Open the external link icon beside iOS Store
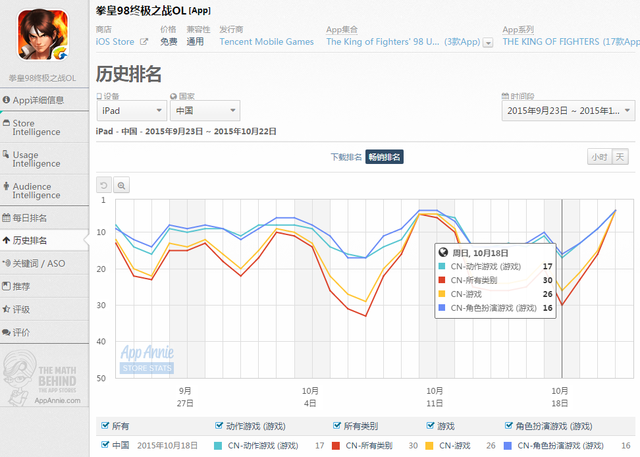Image resolution: width=640 pixels, height=457 pixels. 144,41
